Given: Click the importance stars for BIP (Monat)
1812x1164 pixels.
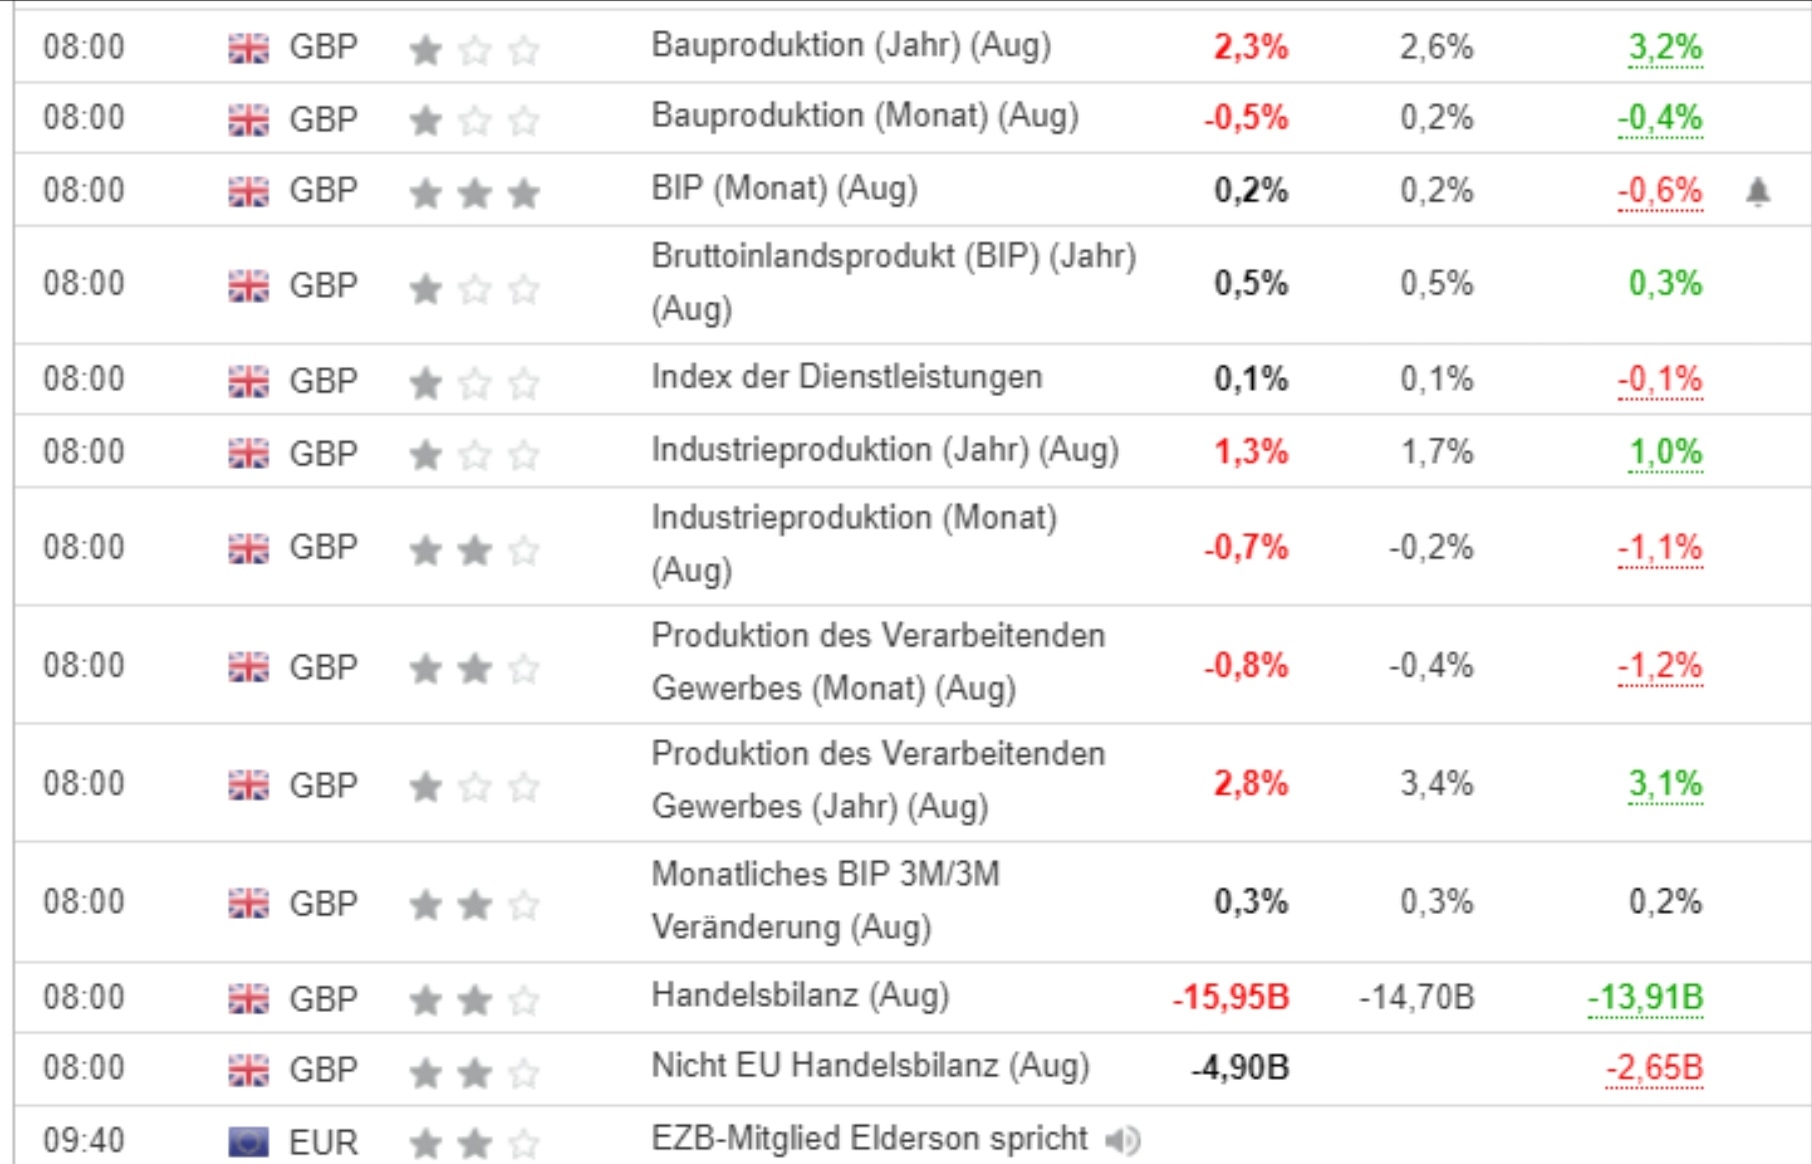Looking at the screenshot, I should click(474, 192).
